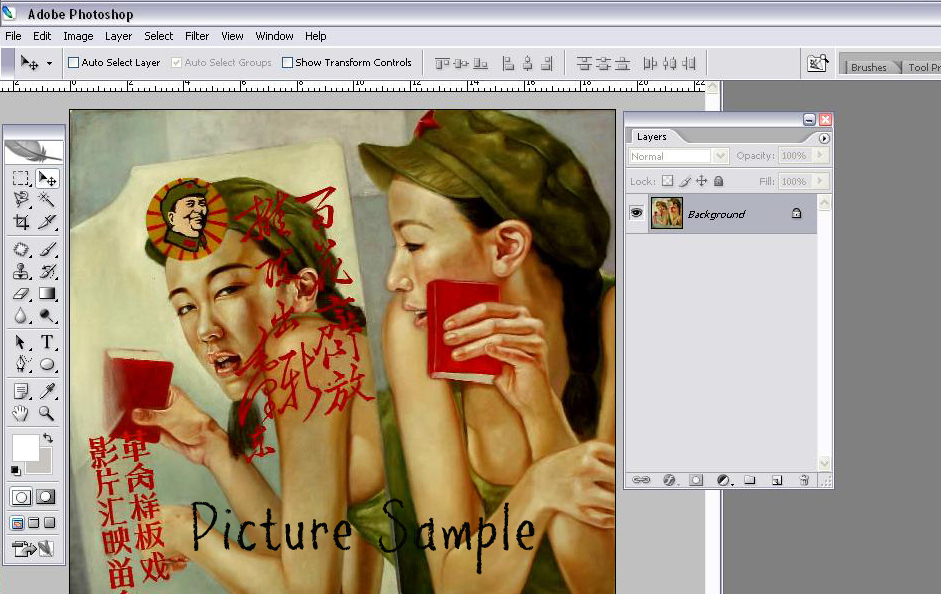Viewport: 941px width, 594px height.
Task: Open the Filter menu
Action: click(197, 36)
